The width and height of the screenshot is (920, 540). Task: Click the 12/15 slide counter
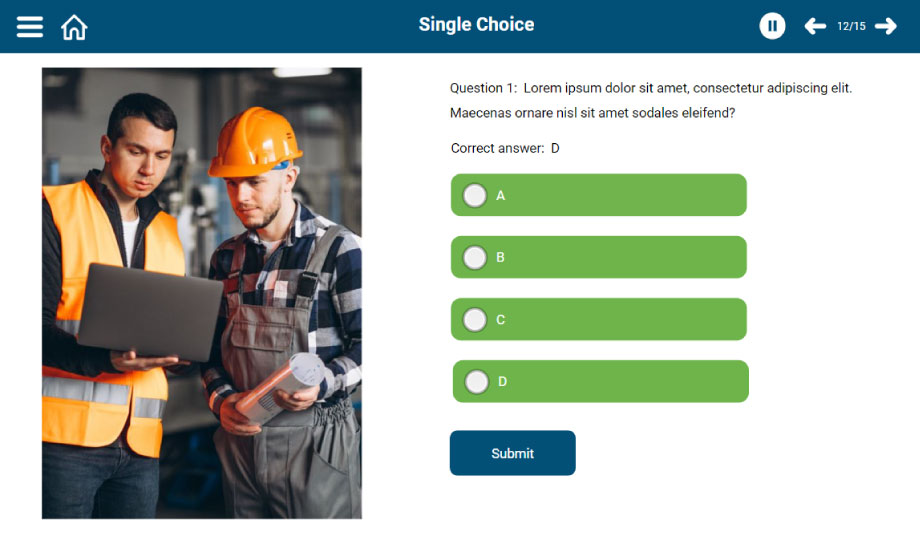pyautogui.click(x=851, y=26)
